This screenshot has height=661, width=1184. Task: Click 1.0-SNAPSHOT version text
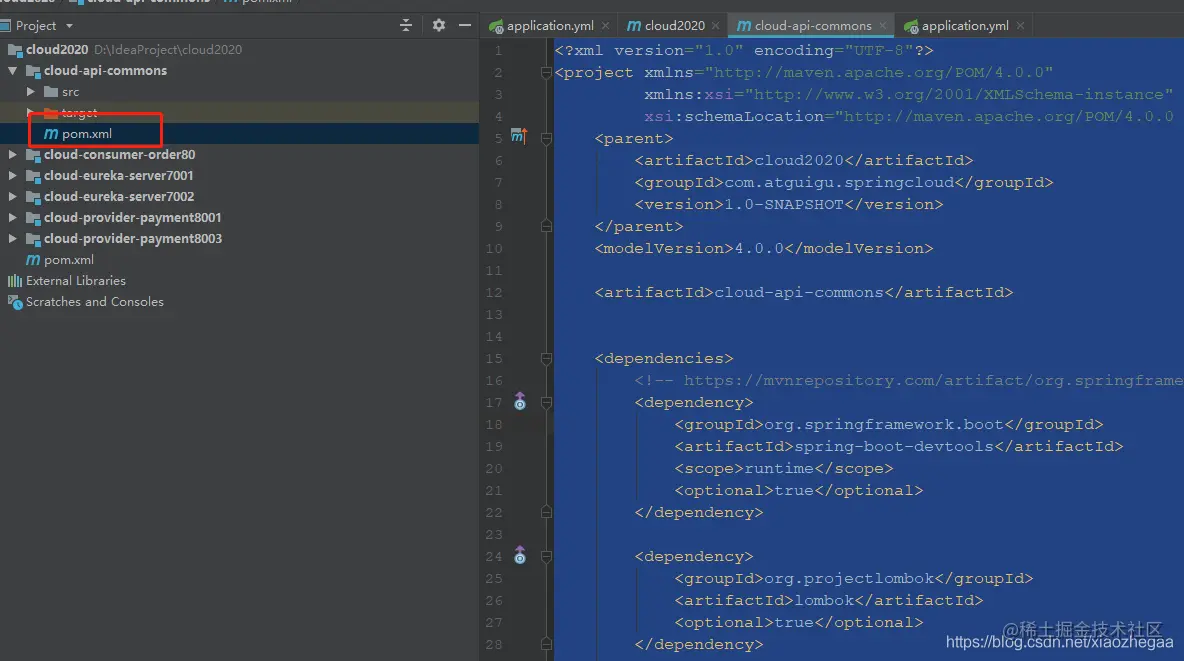coord(784,205)
